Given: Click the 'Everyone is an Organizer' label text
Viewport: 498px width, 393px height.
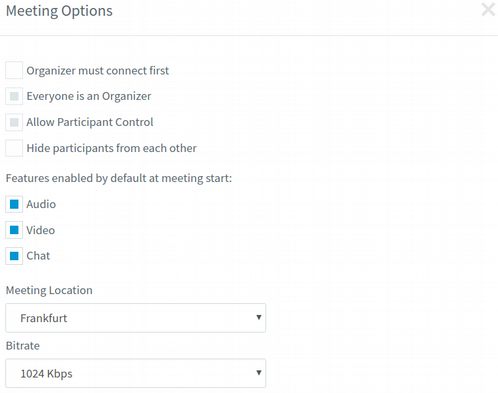Looking at the screenshot, I should point(89,96).
